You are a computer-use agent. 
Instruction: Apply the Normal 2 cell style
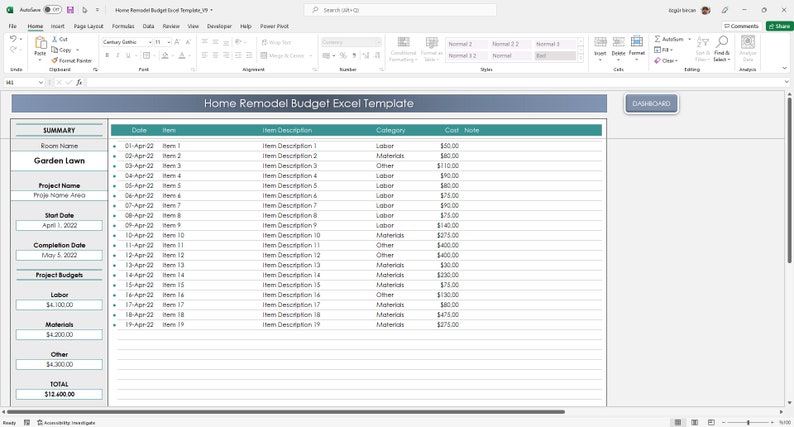(466, 44)
